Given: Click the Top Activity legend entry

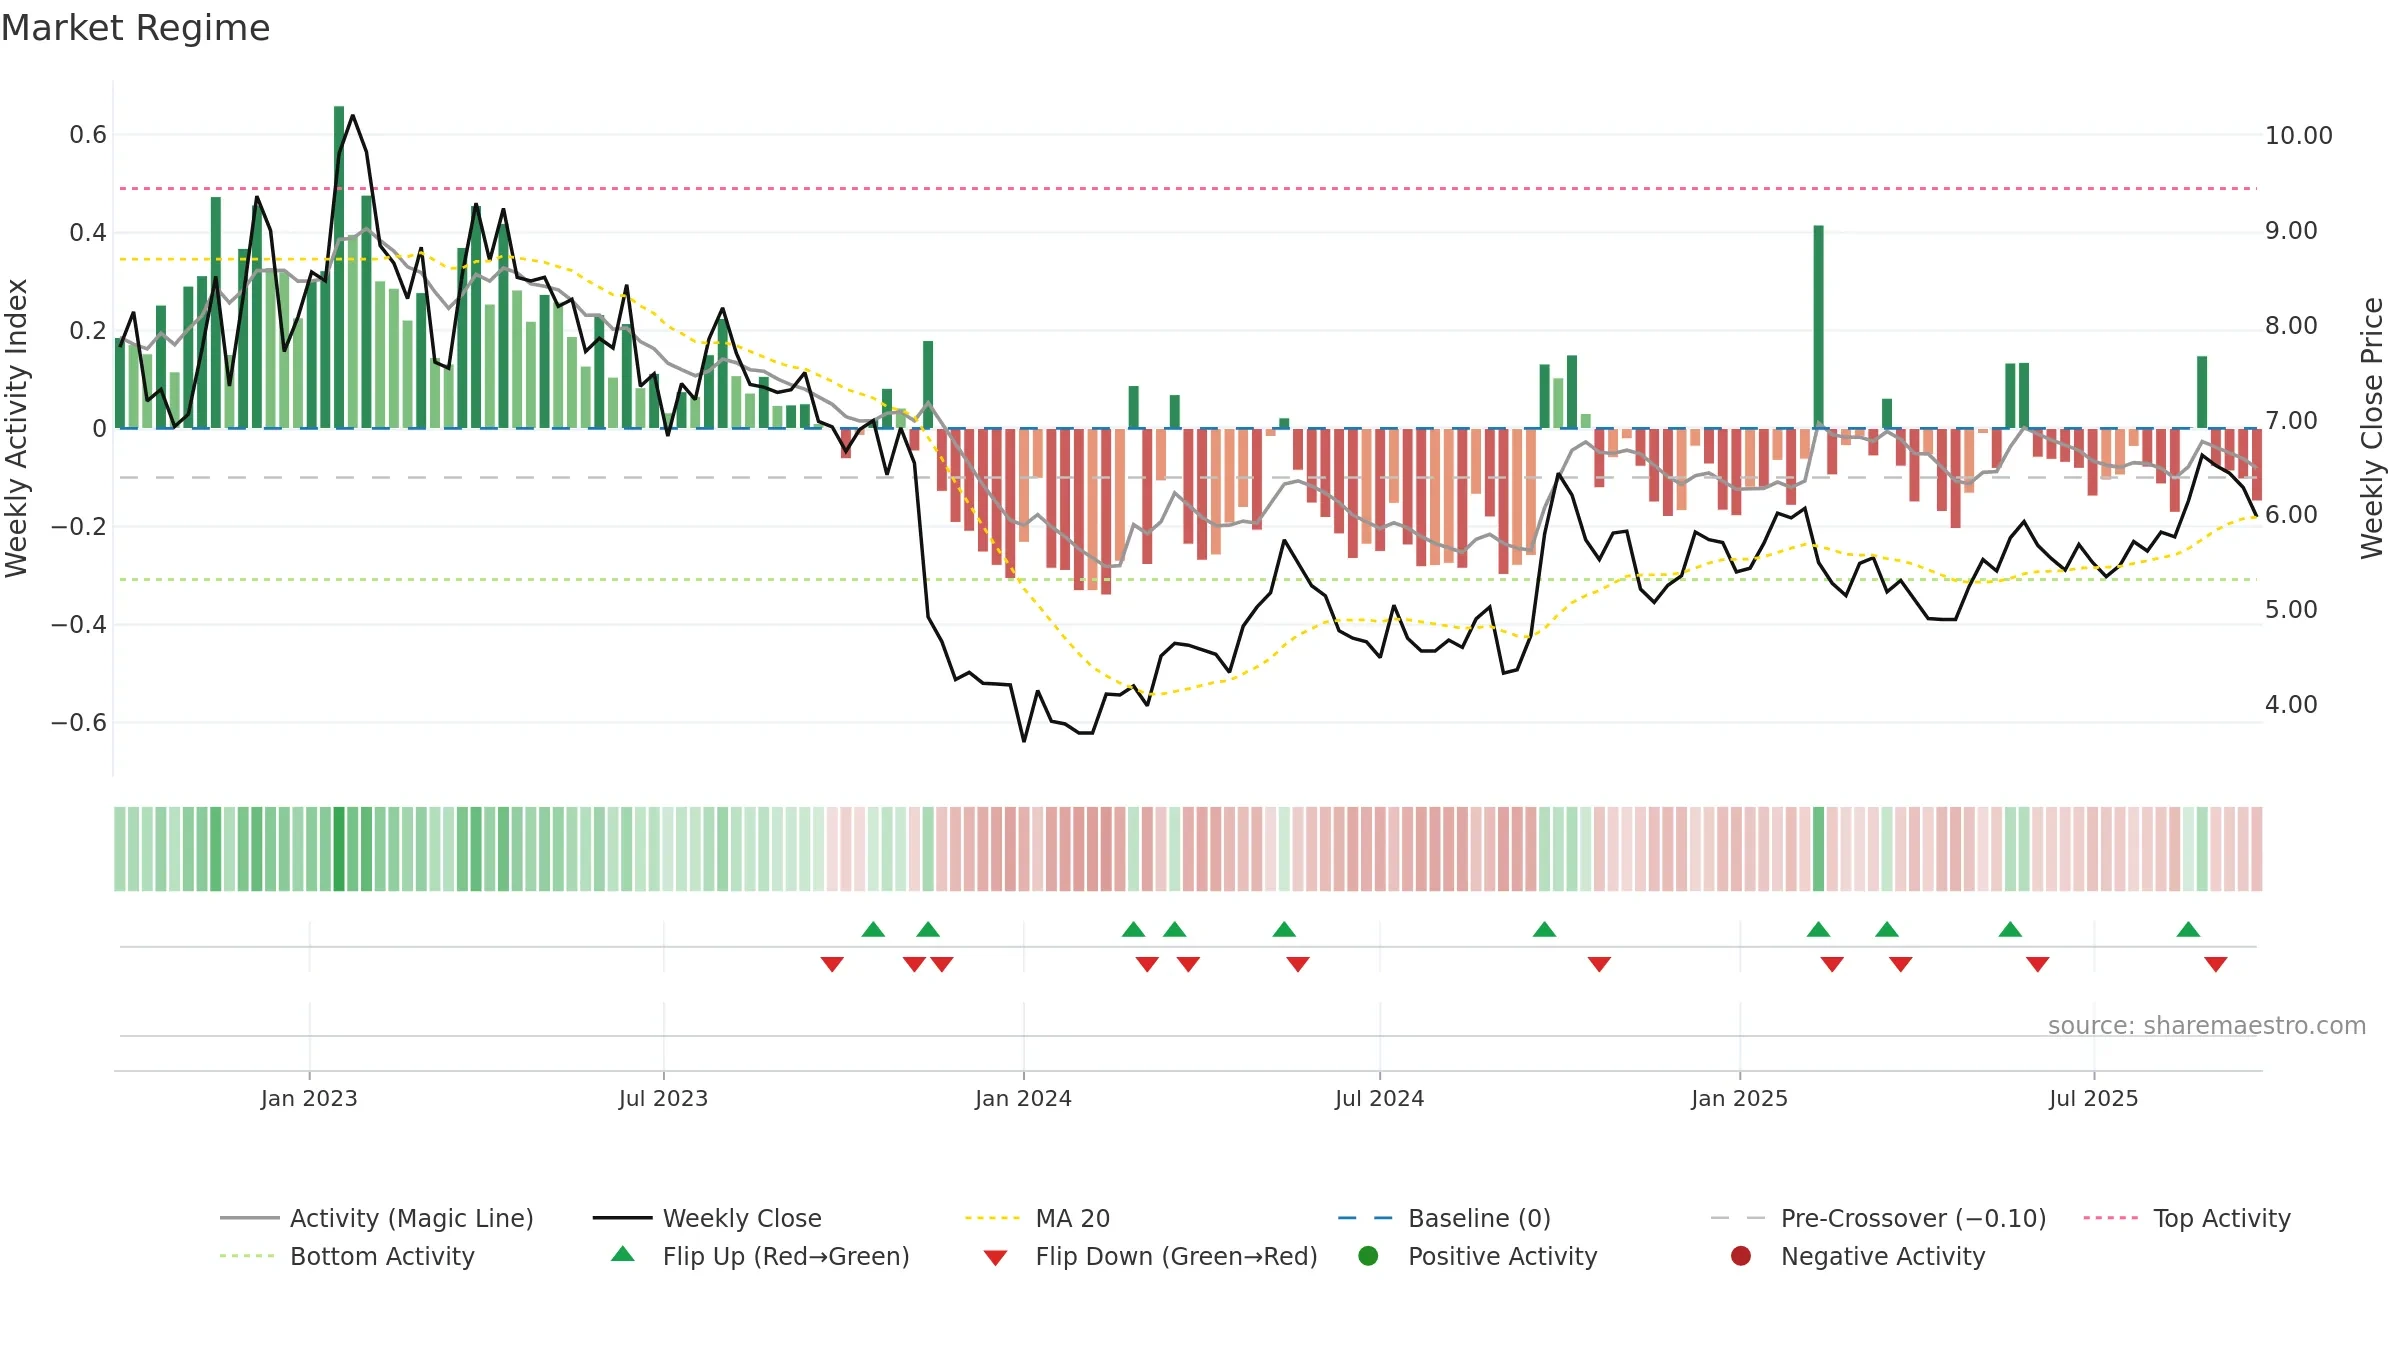Looking at the screenshot, I should tap(2187, 1218).
